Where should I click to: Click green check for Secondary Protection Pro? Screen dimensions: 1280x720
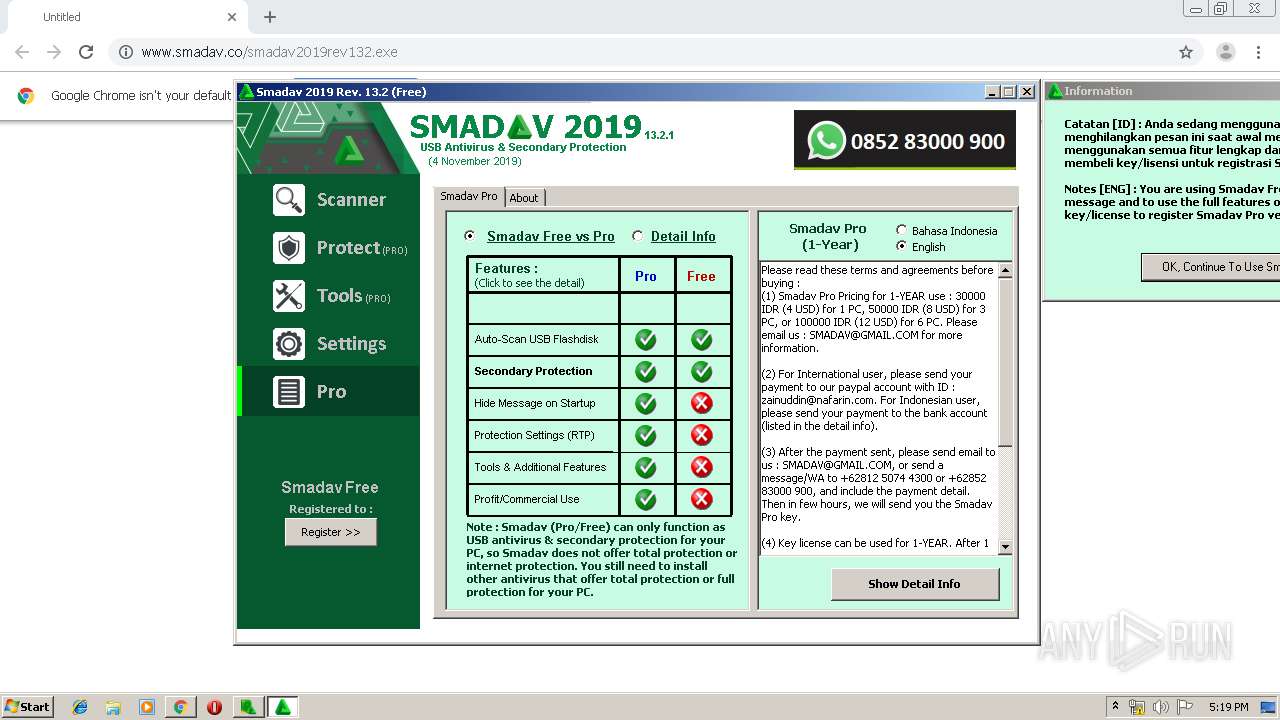click(x=646, y=372)
